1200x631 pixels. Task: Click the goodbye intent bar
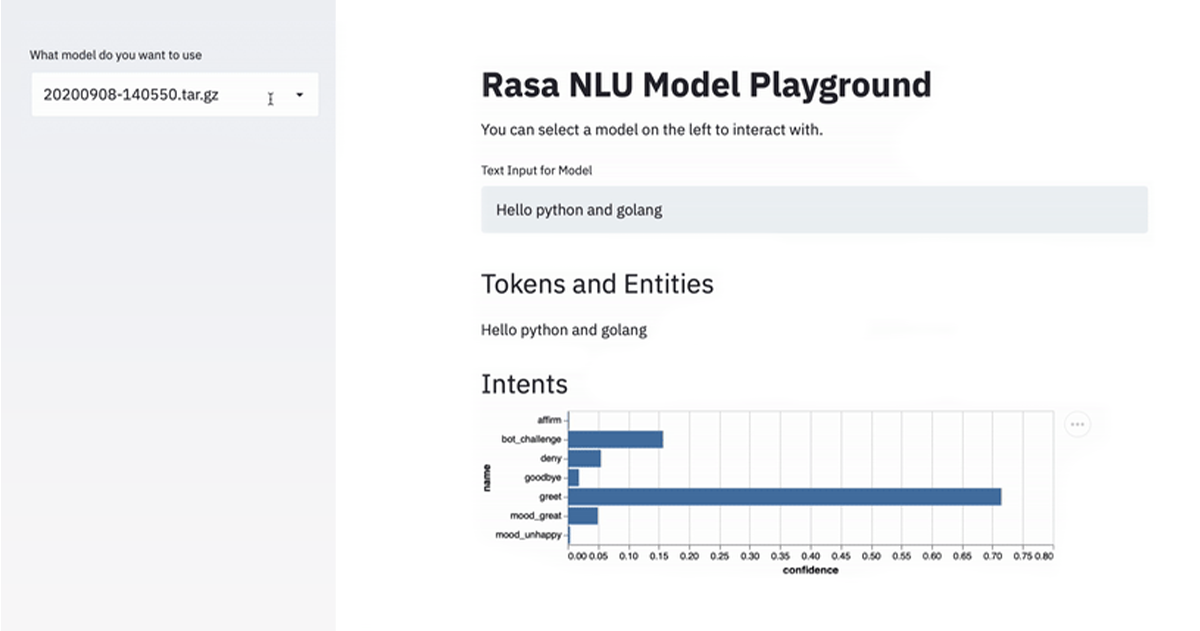[x=573, y=478]
